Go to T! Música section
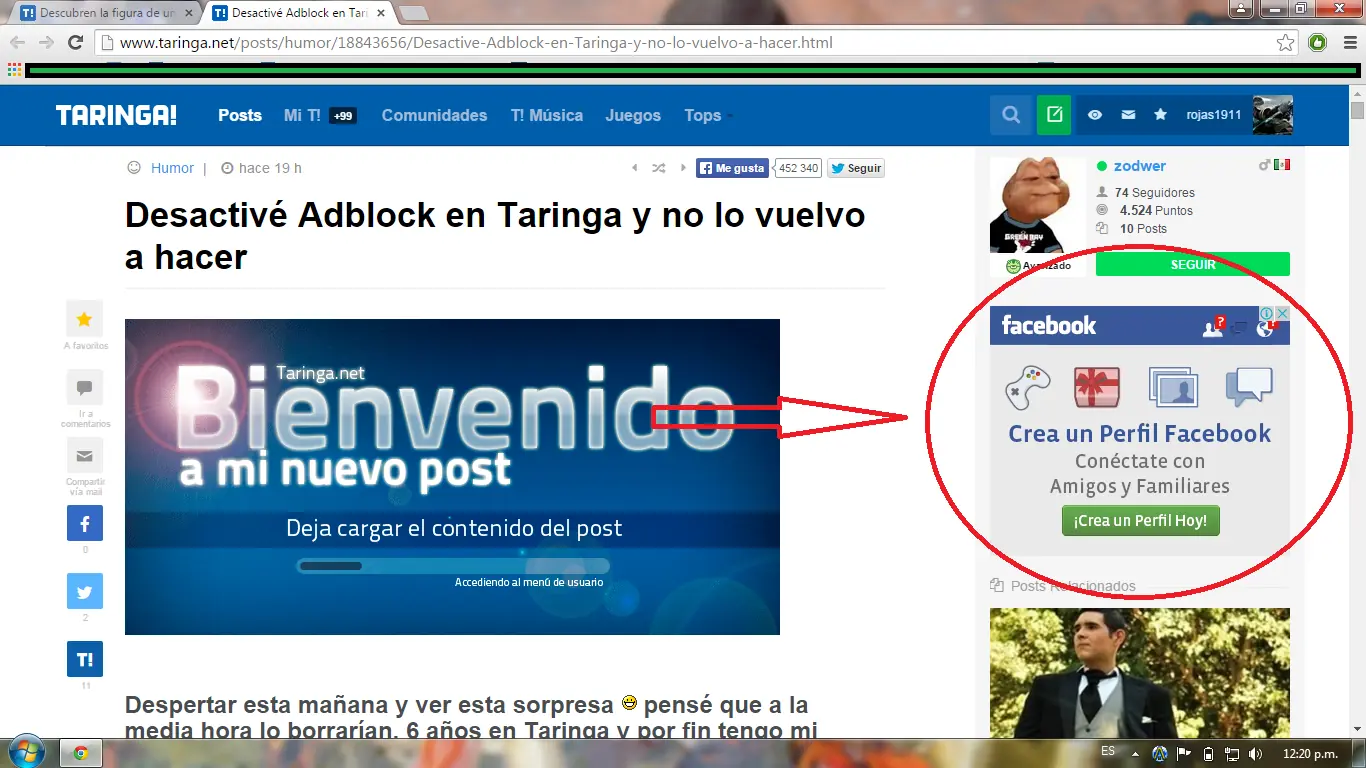Image resolution: width=1366 pixels, height=768 pixels. tap(547, 115)
